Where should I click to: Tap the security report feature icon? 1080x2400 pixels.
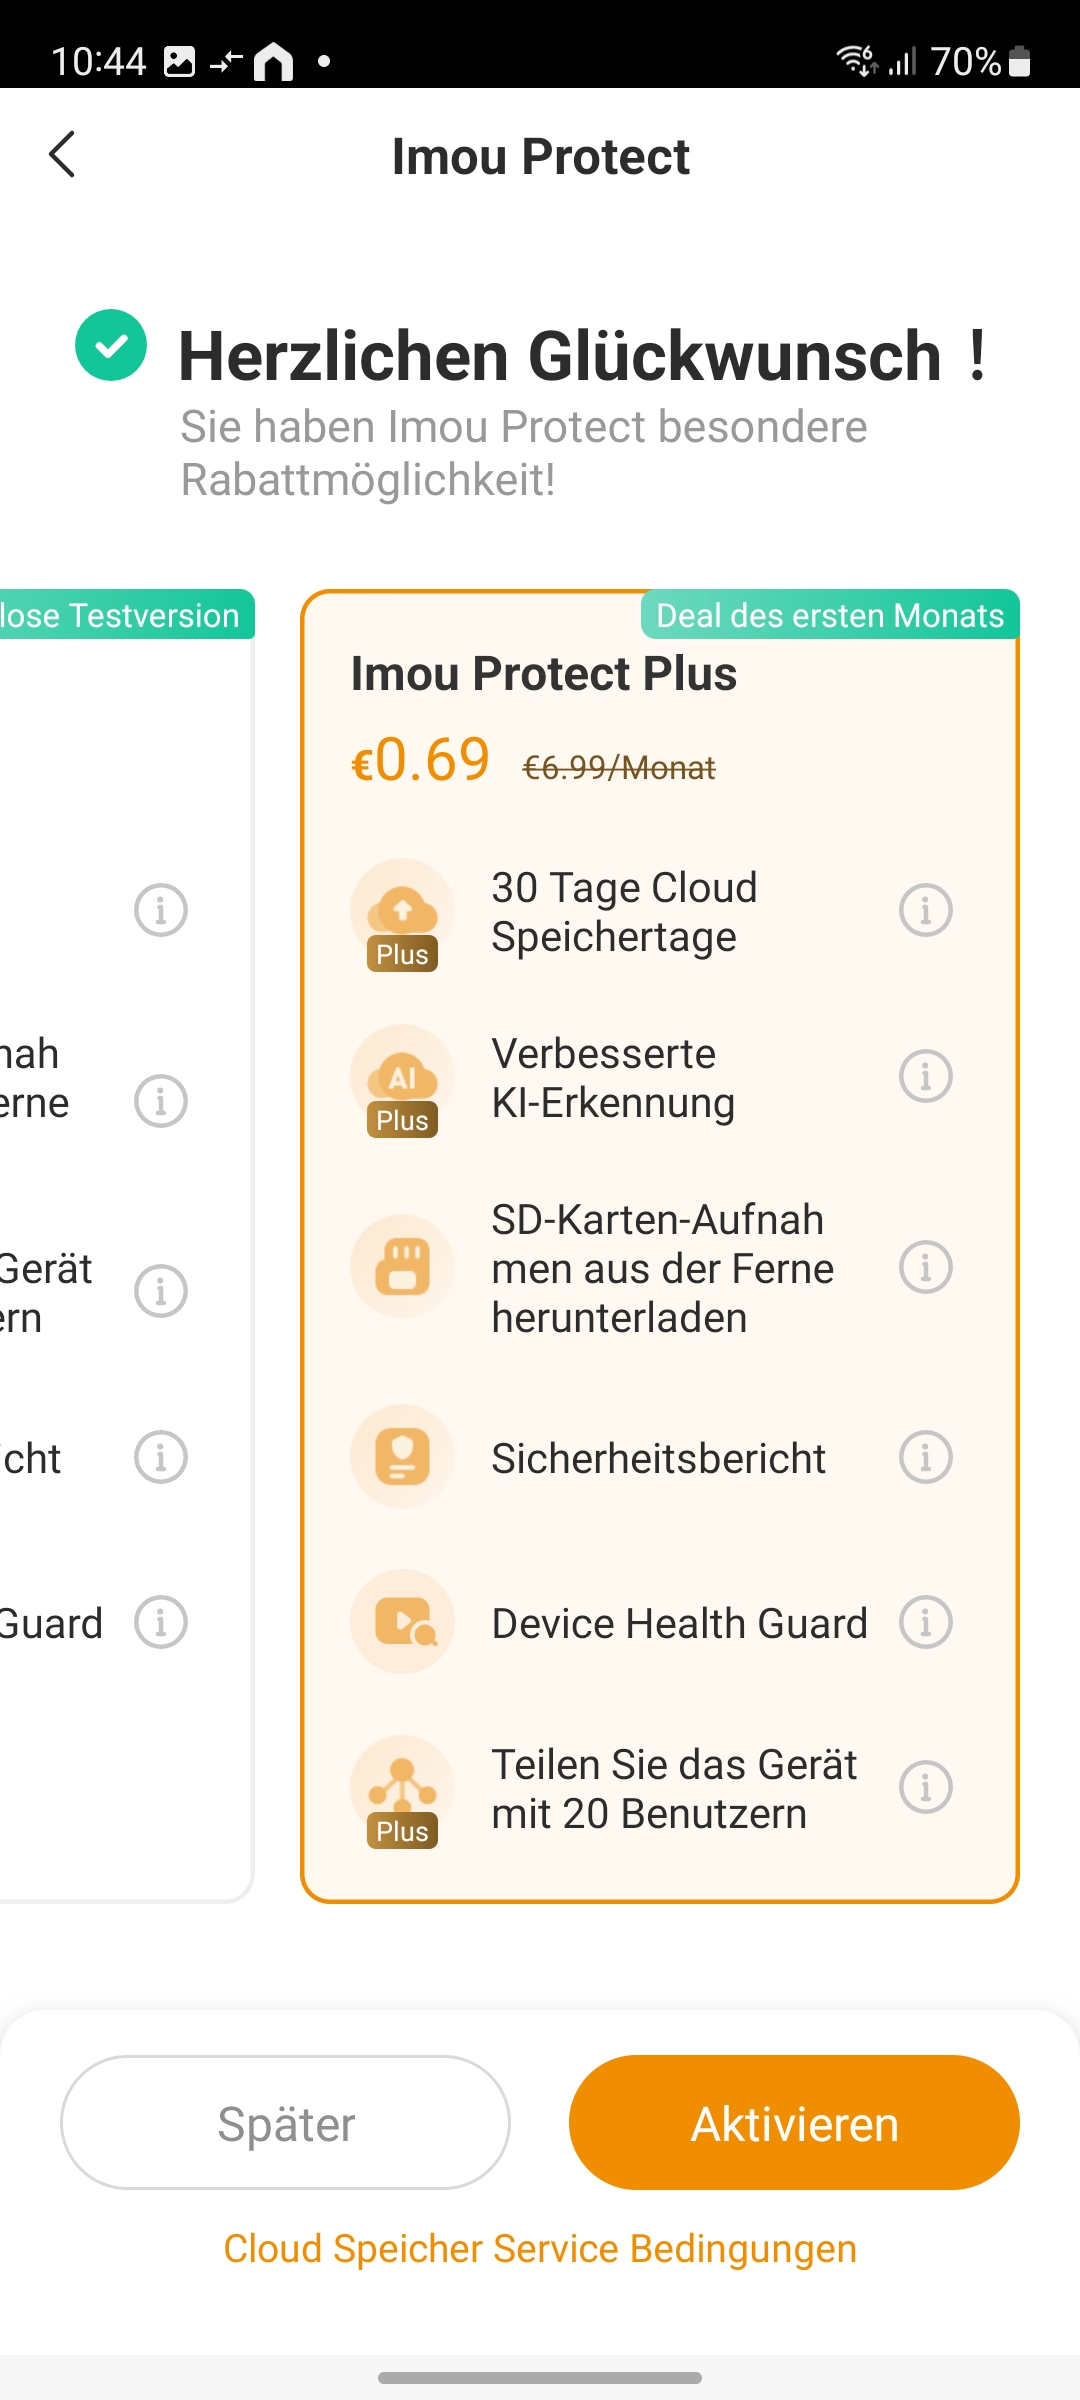pyautogui.click(x=402, y=1457)
